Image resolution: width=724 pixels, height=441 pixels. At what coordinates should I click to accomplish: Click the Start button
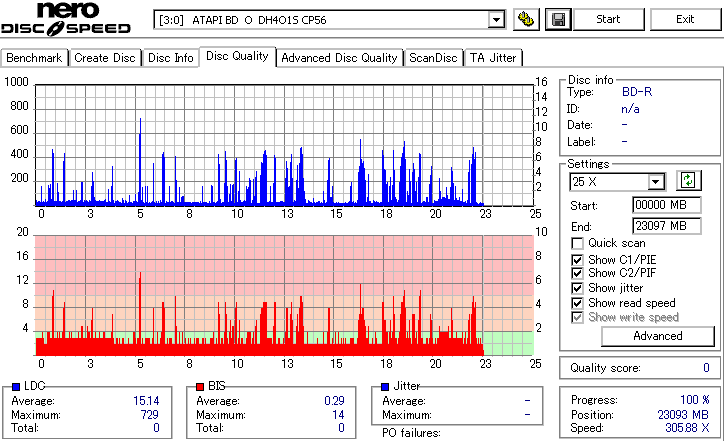[608, 19]
